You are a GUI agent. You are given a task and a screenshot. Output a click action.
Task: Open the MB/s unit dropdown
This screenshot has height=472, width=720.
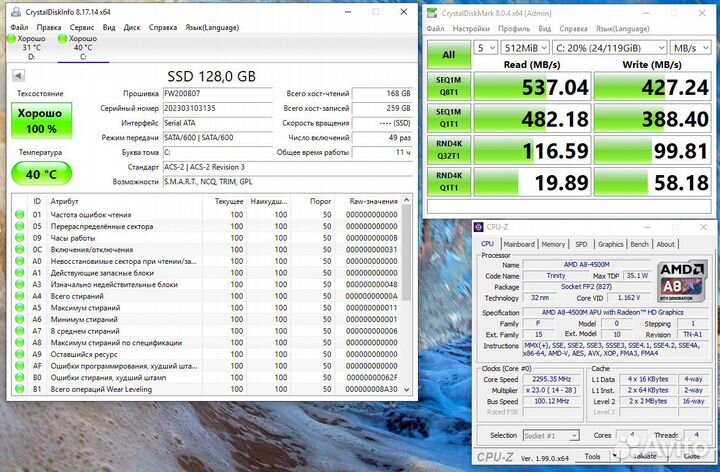(x=691, y=48)
